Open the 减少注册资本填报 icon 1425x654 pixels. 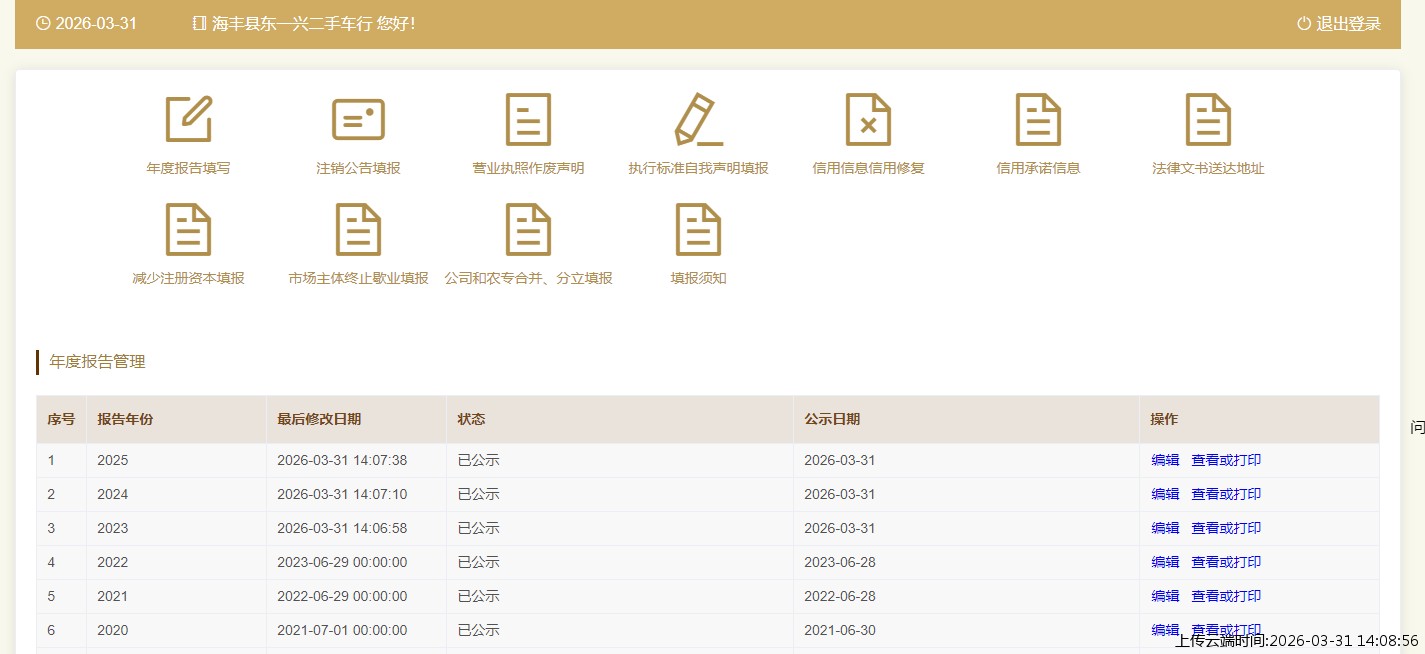188,230
